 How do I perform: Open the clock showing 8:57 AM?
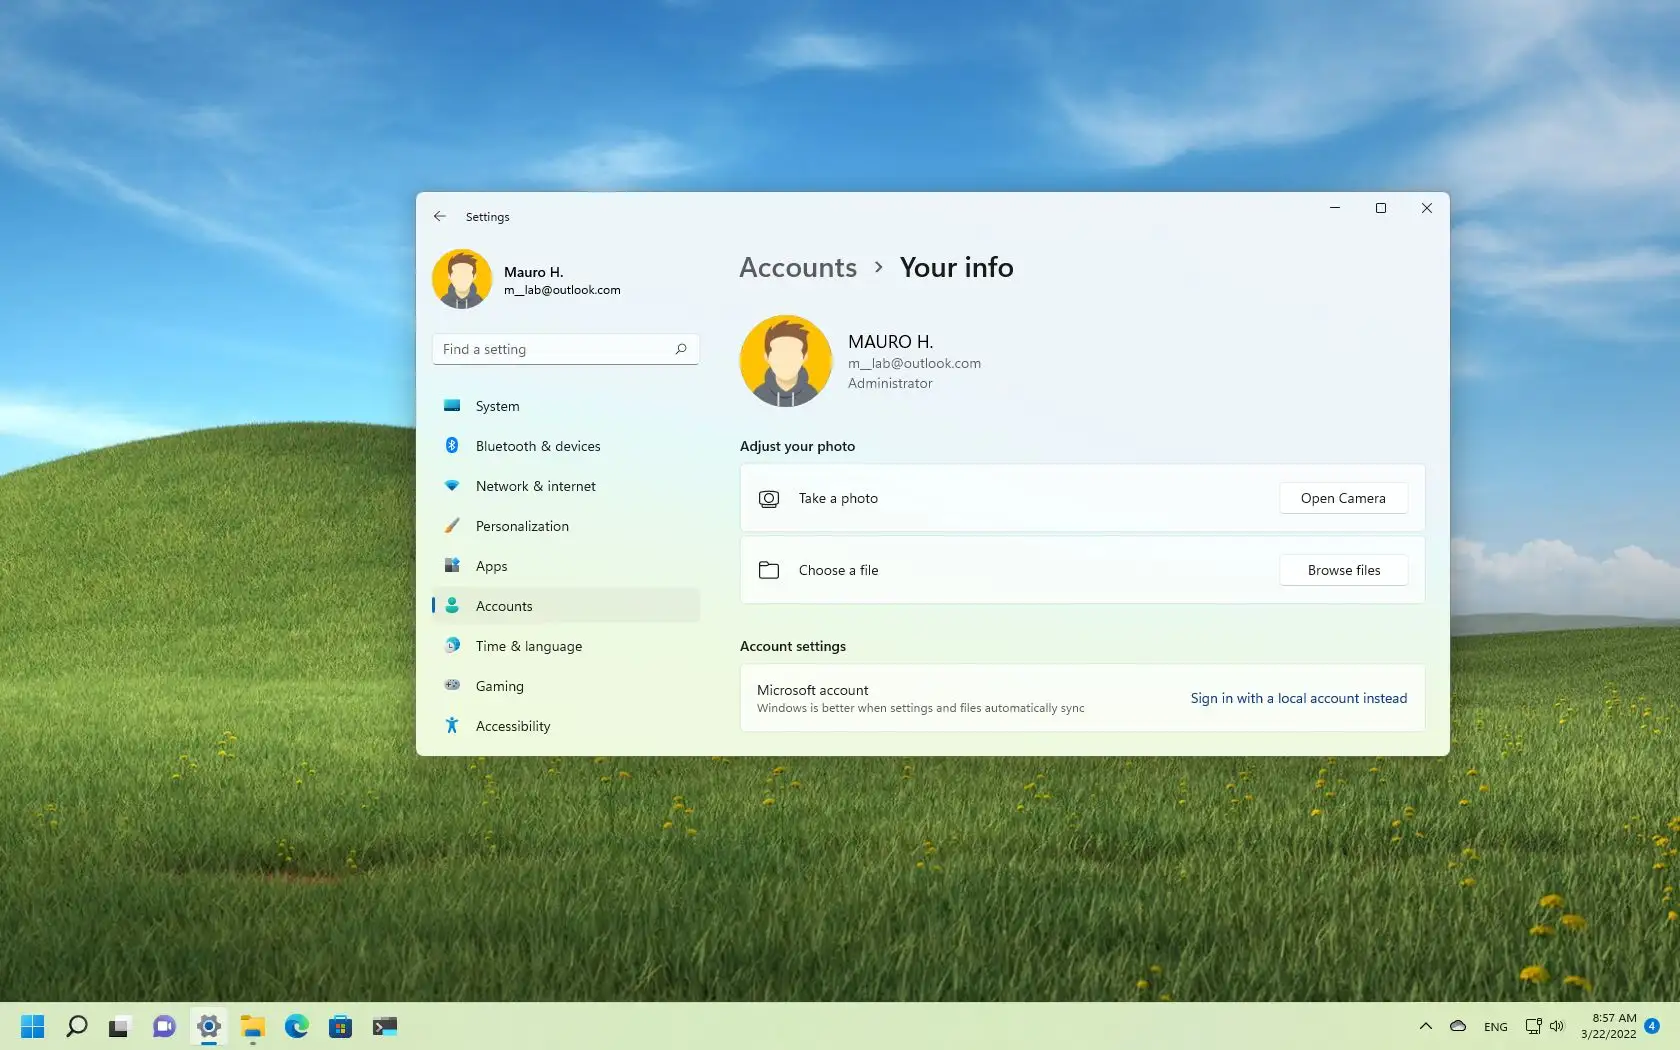[1608, 1026]
